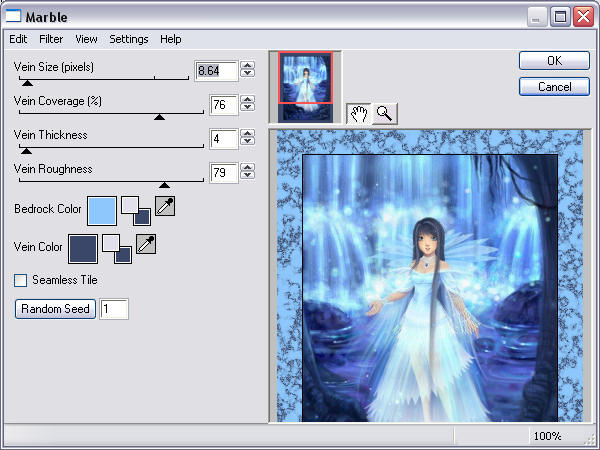600x450 pixels.
Task: Click the Vein Thickness slider handle
Action: [x=26, y=151]
